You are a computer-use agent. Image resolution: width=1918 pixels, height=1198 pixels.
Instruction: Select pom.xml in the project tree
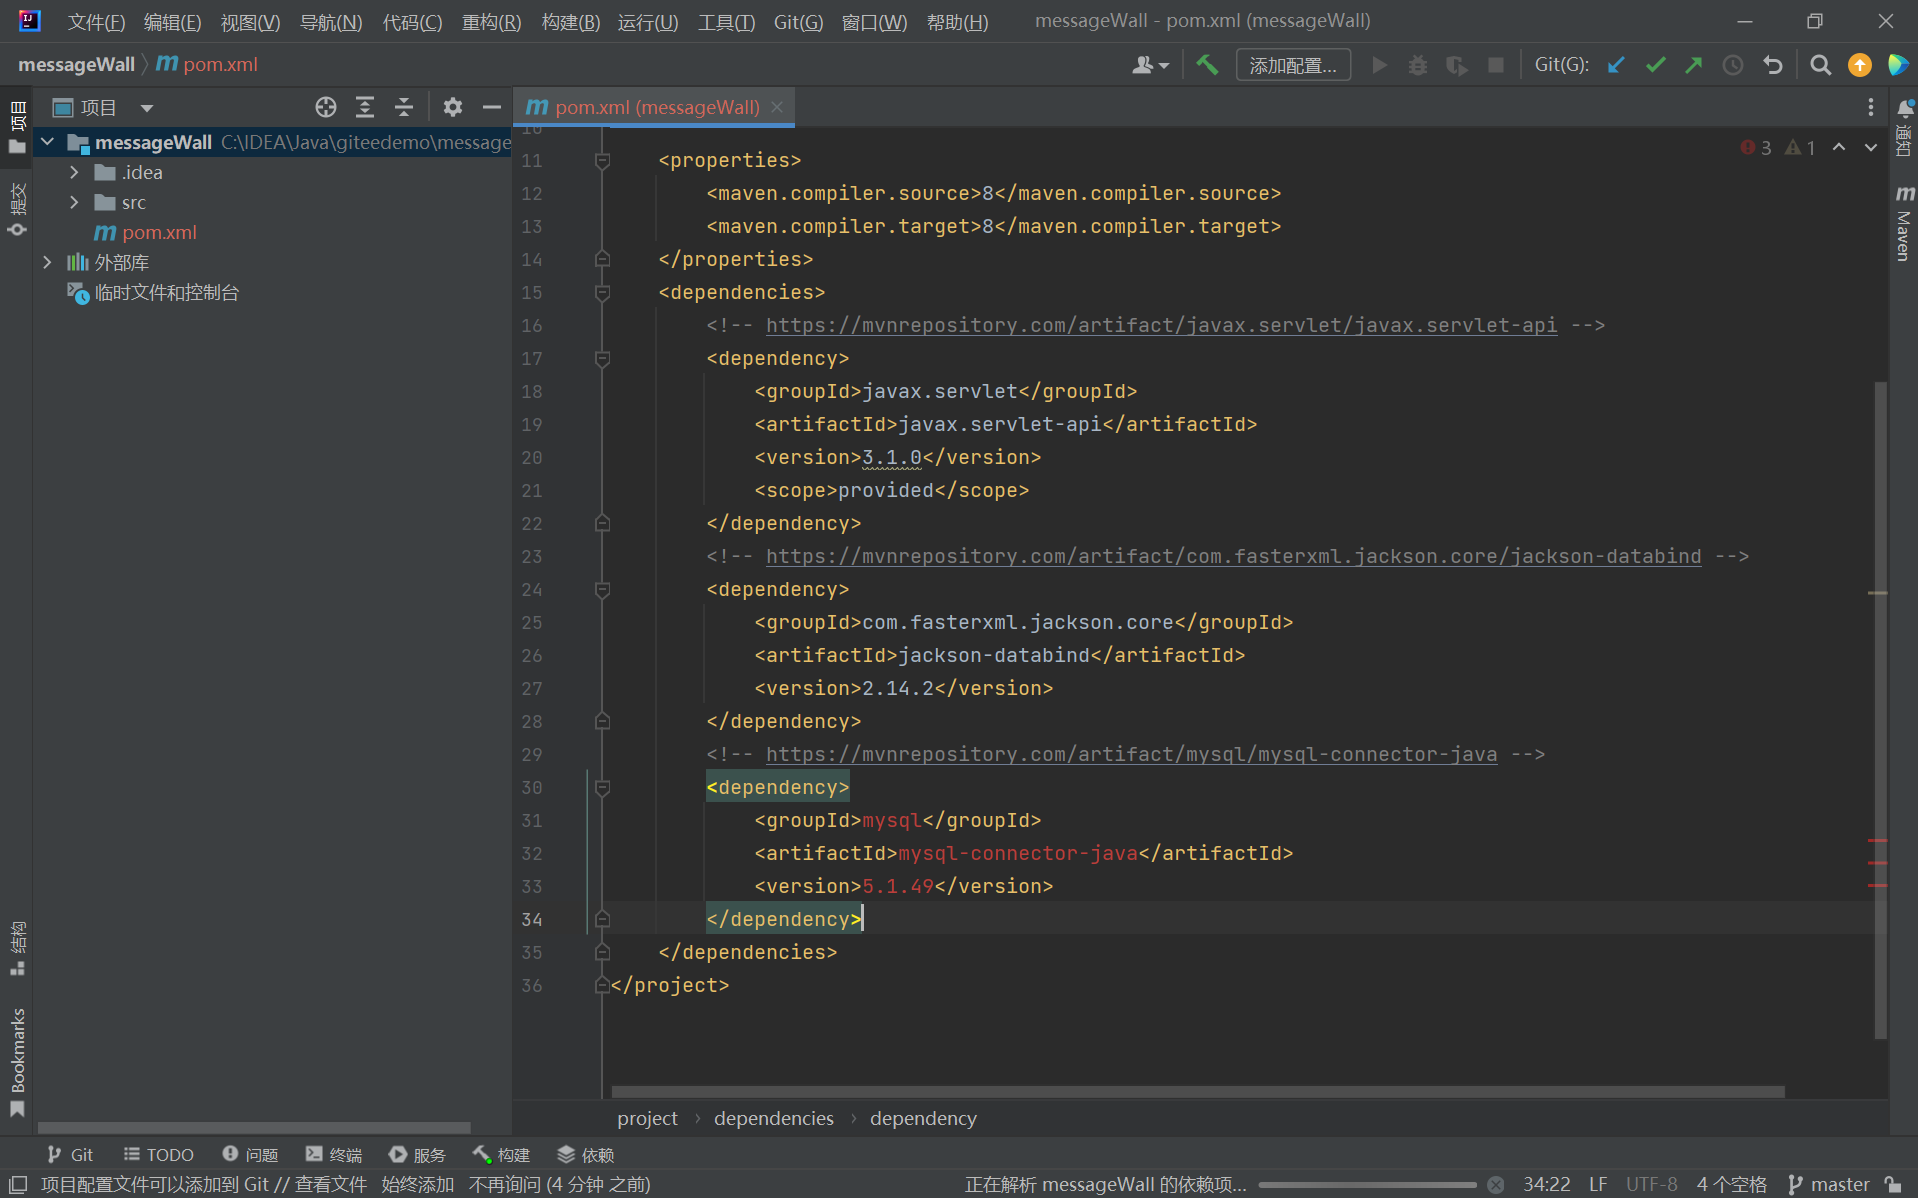click(159, 232)
